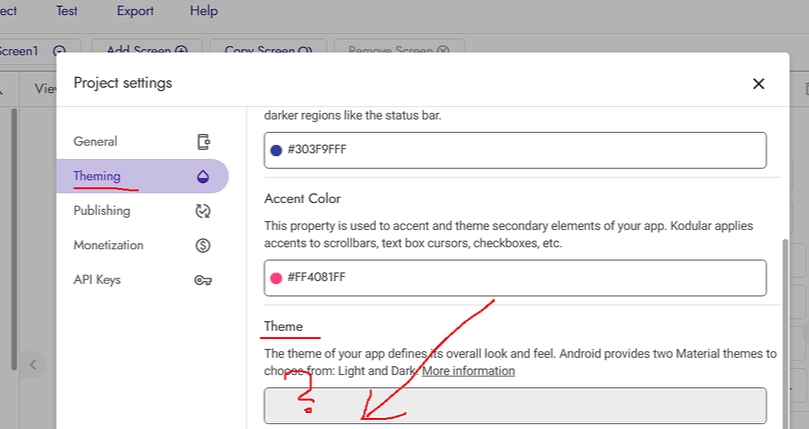Viewport: 809px width, 429px height.
Task: Click the left arrow circle behind the dialog
Action: (x=32, y=364)
